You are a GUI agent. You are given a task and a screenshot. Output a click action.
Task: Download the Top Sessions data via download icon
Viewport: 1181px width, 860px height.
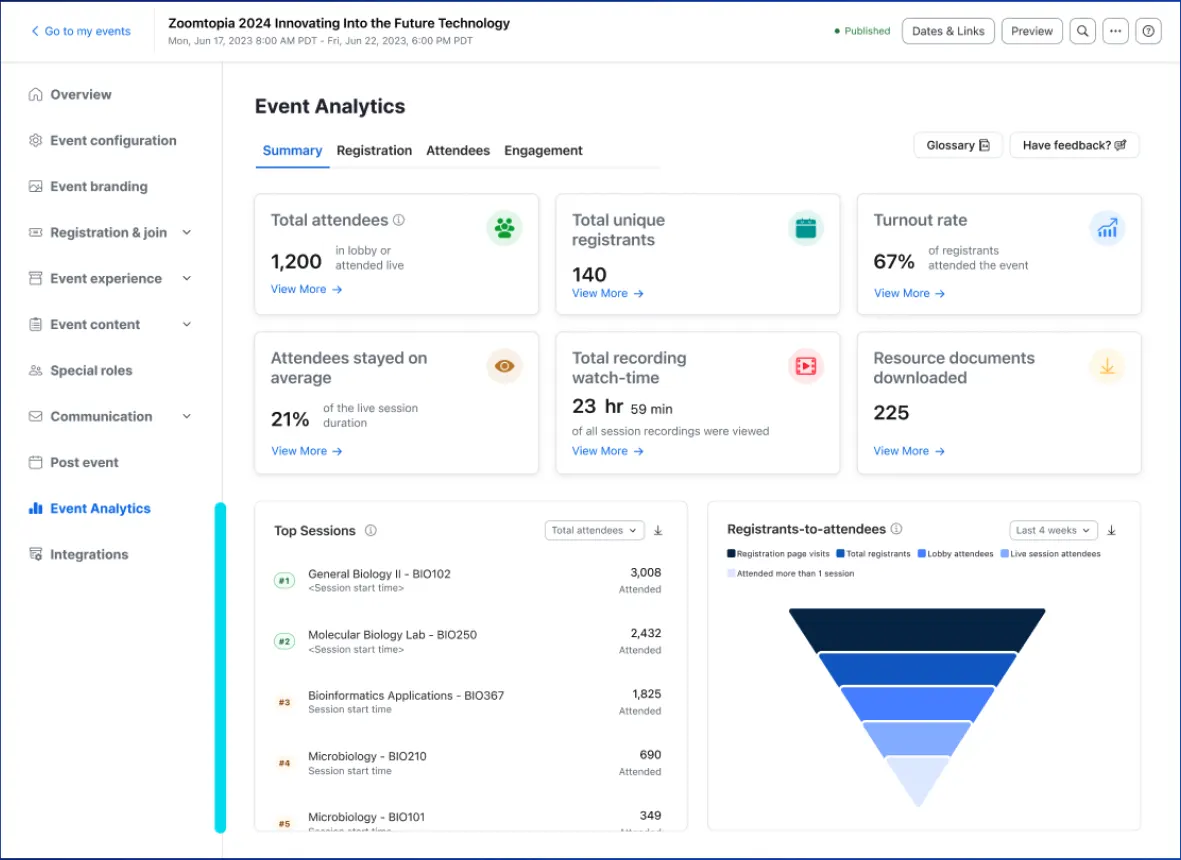pos(657,530)
